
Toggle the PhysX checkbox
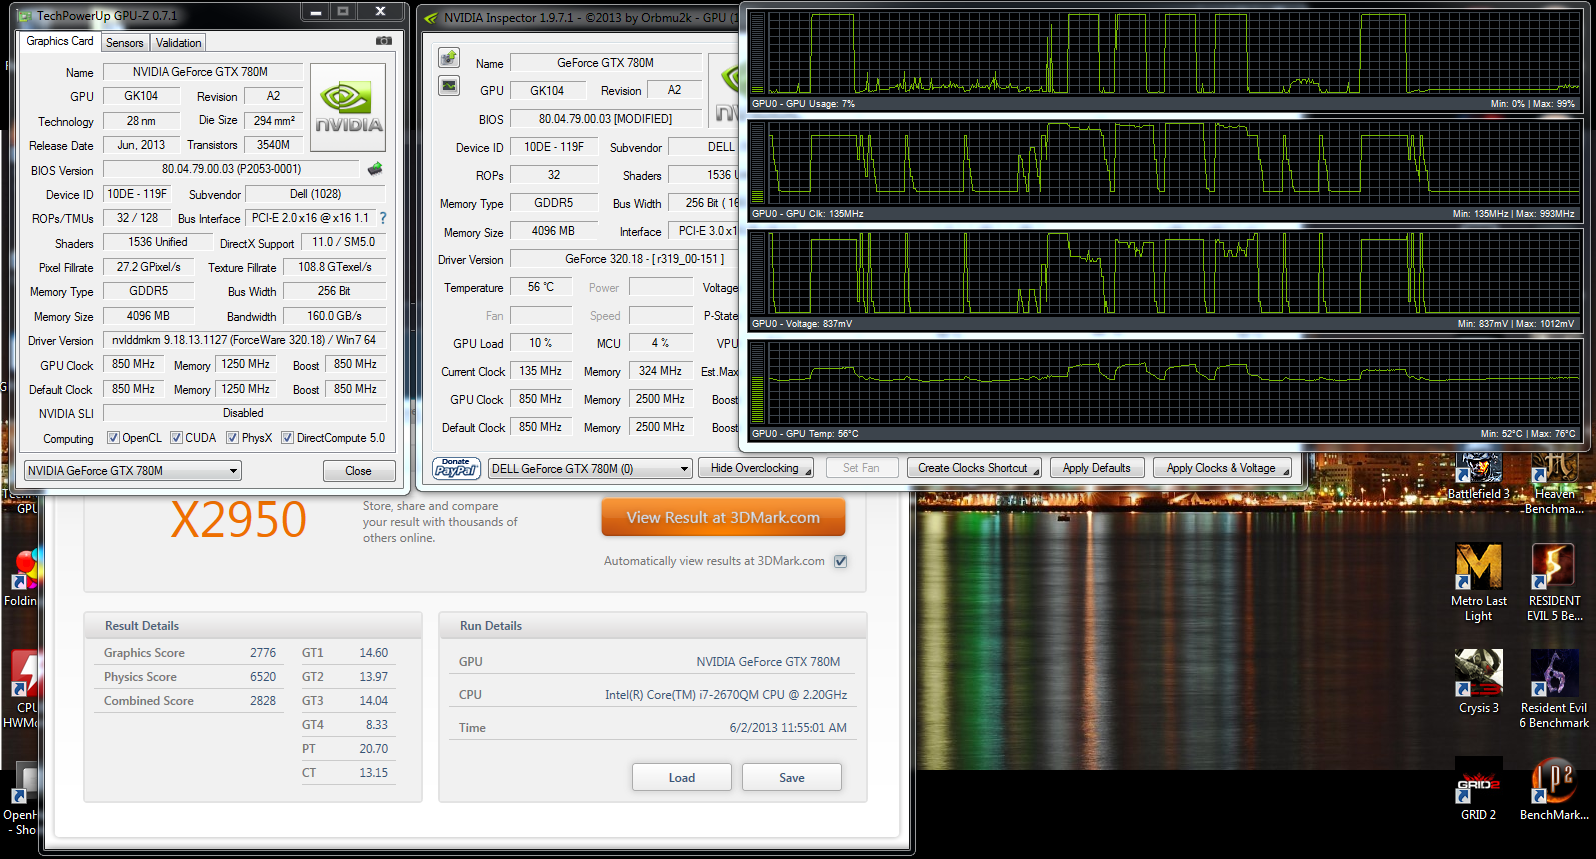pyautogui.click(x=232, y=438)
